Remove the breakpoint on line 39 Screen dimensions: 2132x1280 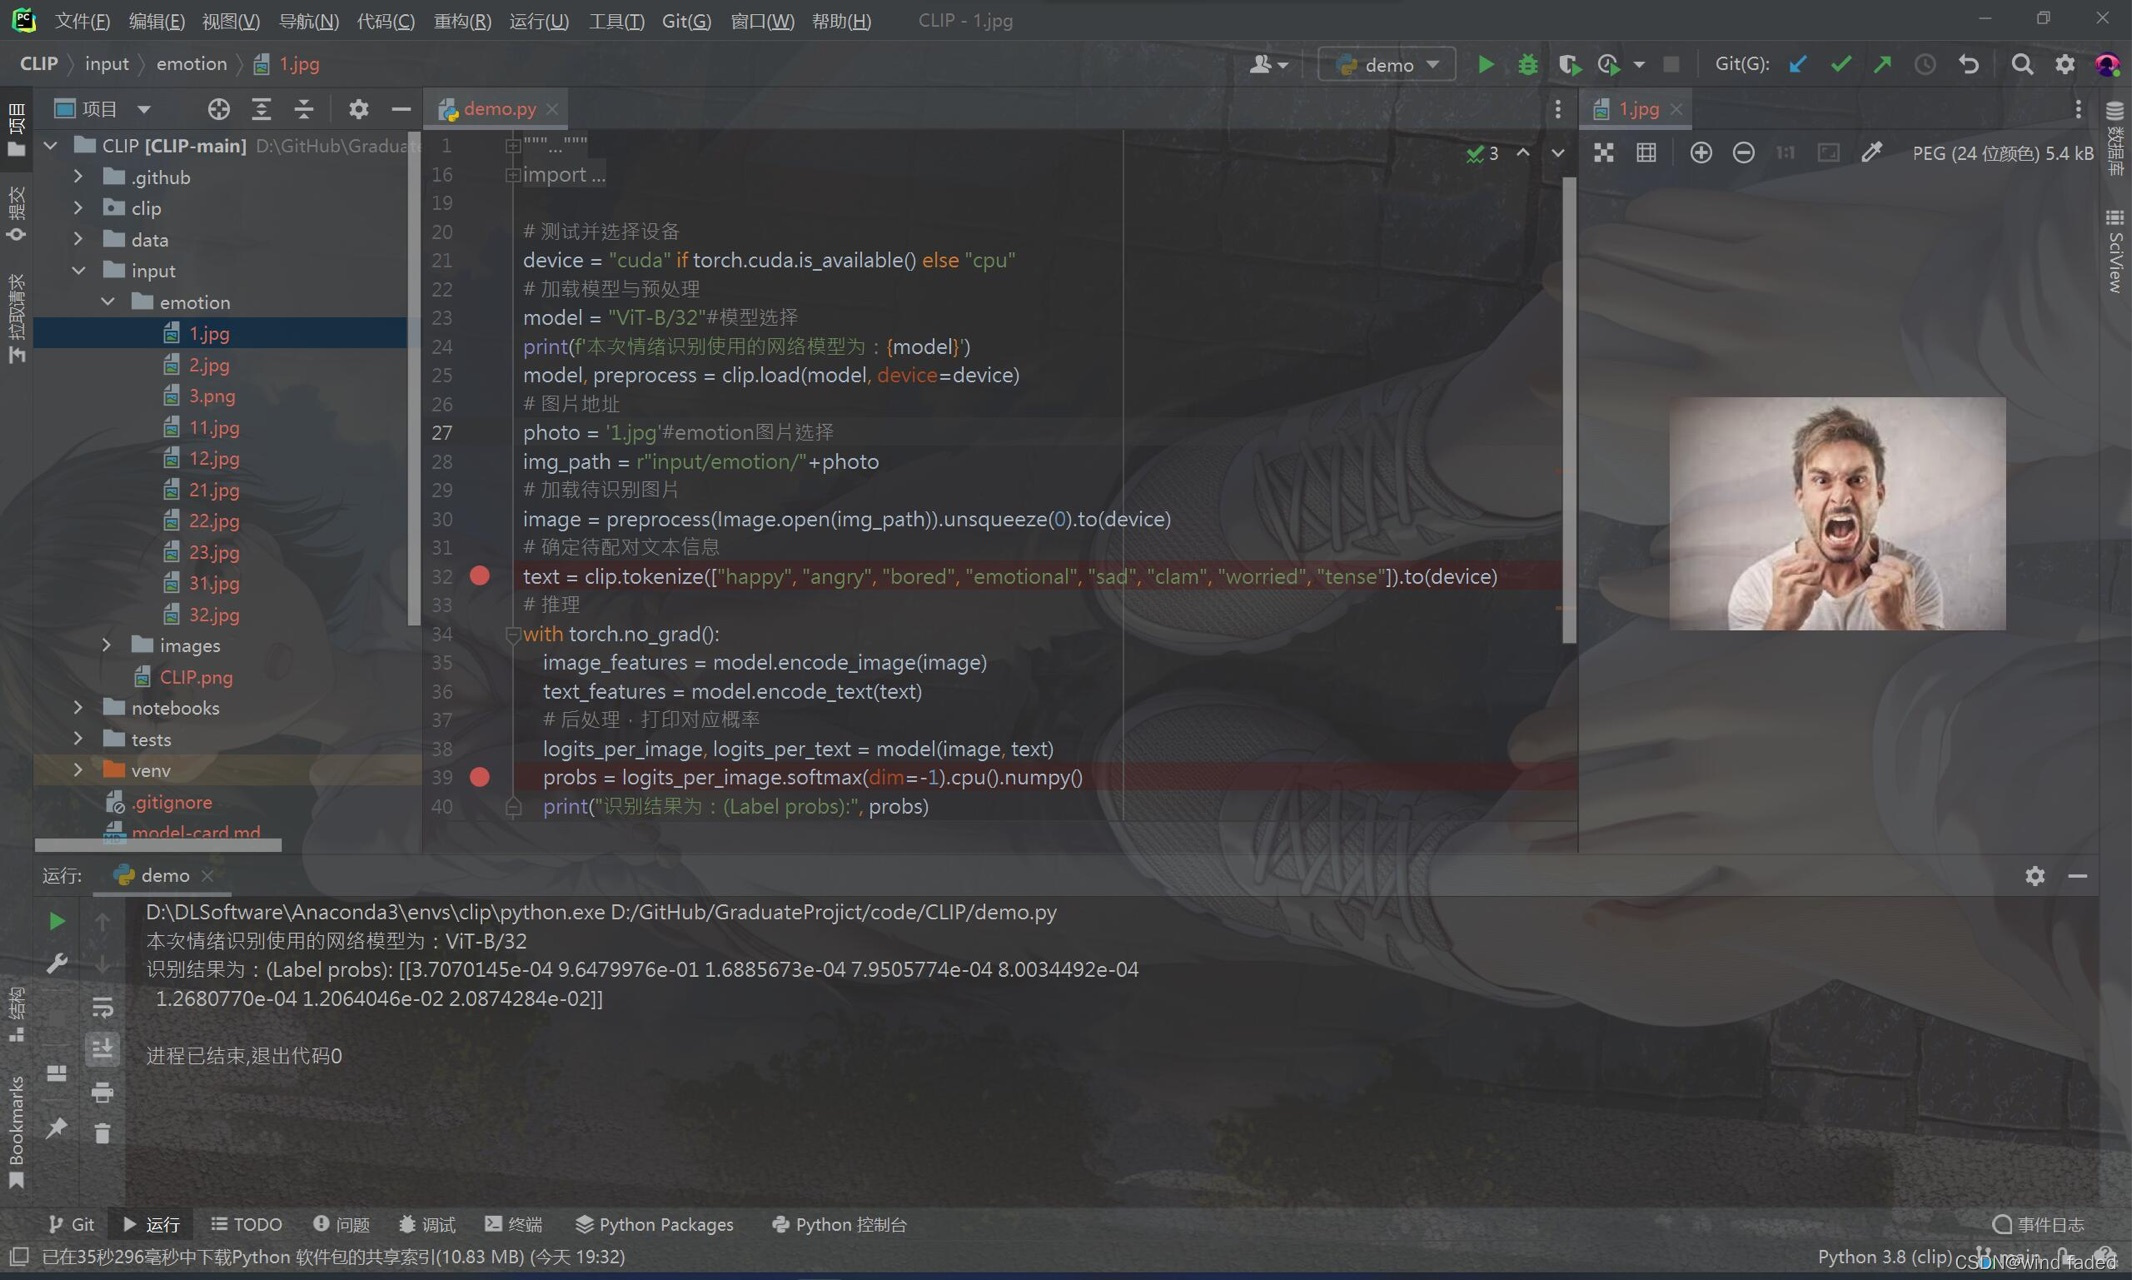(480, 777)
